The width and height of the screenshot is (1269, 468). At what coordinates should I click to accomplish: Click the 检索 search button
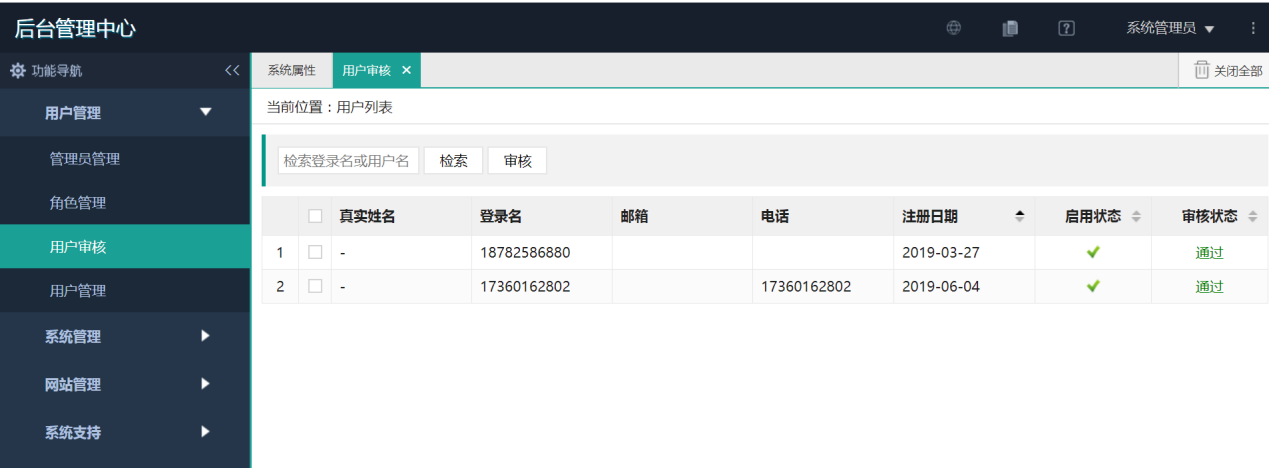pyautogui.click(x=454, y=161)
